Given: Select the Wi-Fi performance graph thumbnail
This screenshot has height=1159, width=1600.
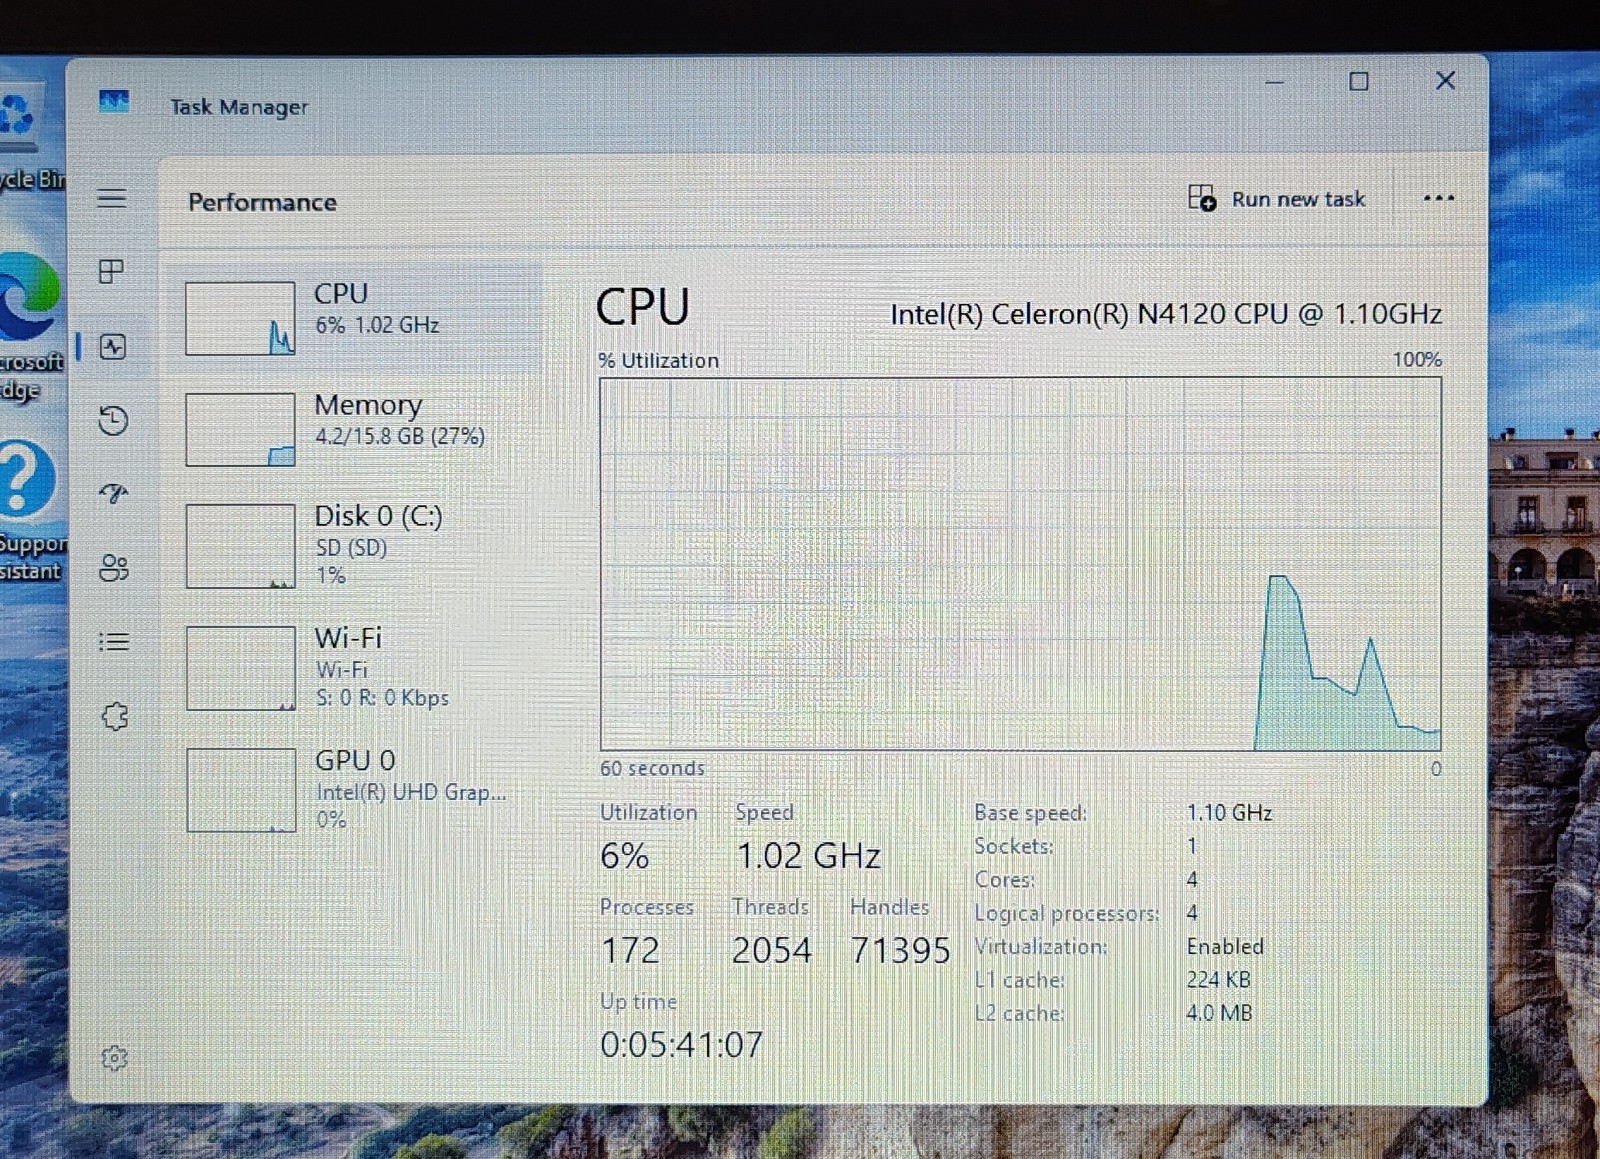Looking at the screenshot, I should 241,668.
